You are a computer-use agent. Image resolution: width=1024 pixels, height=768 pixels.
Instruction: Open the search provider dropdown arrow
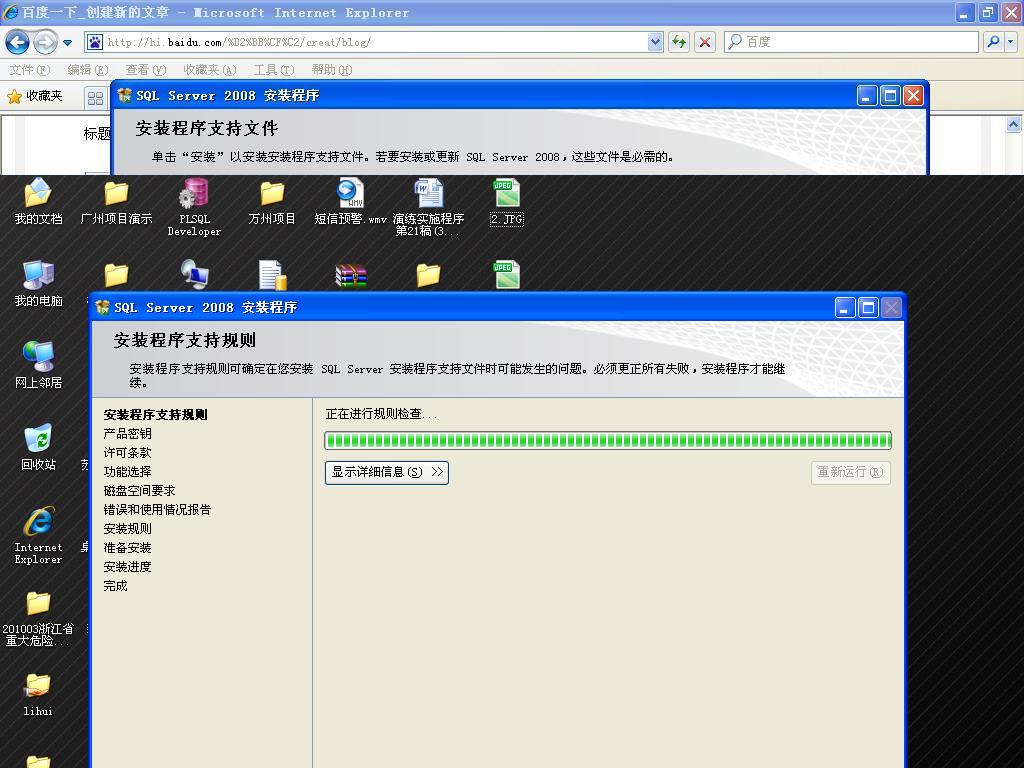1011,42
